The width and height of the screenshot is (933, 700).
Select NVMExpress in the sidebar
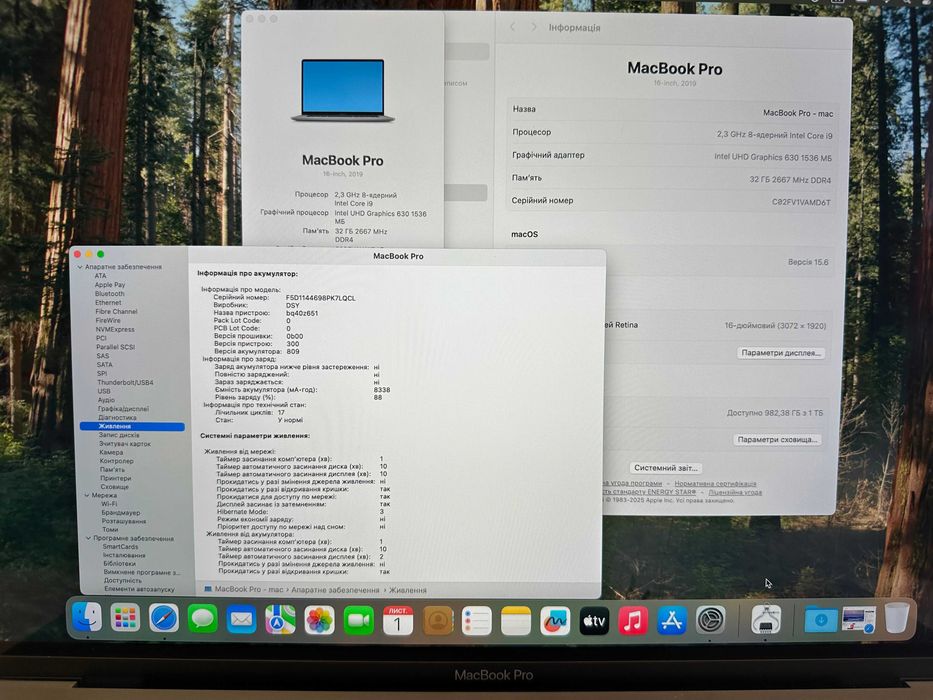115,329
